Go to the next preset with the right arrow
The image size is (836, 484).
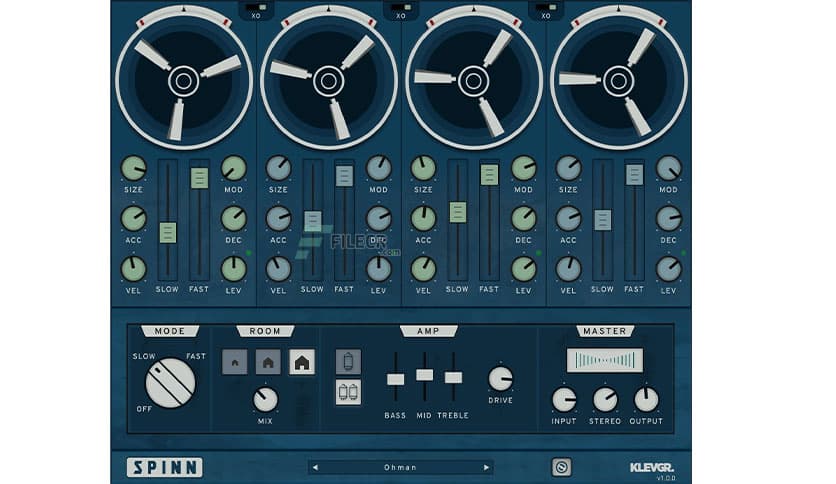coord(486,467)
